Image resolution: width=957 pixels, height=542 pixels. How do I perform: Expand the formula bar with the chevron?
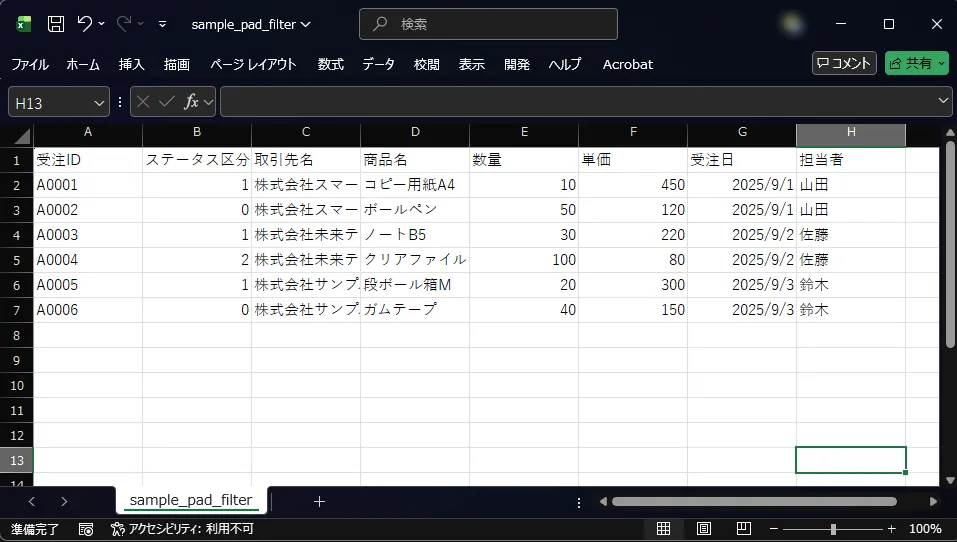(x=944, y=101)
